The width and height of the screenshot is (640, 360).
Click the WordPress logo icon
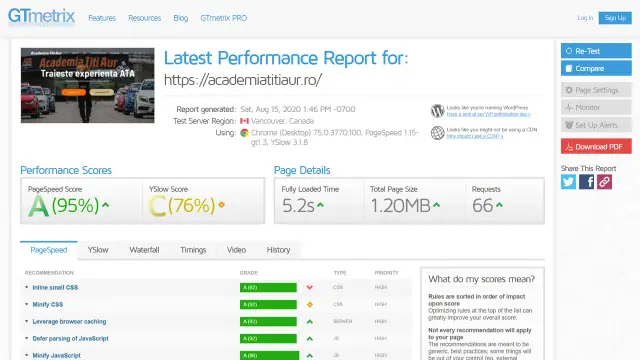pyautogui.click(x=437, y=111)
